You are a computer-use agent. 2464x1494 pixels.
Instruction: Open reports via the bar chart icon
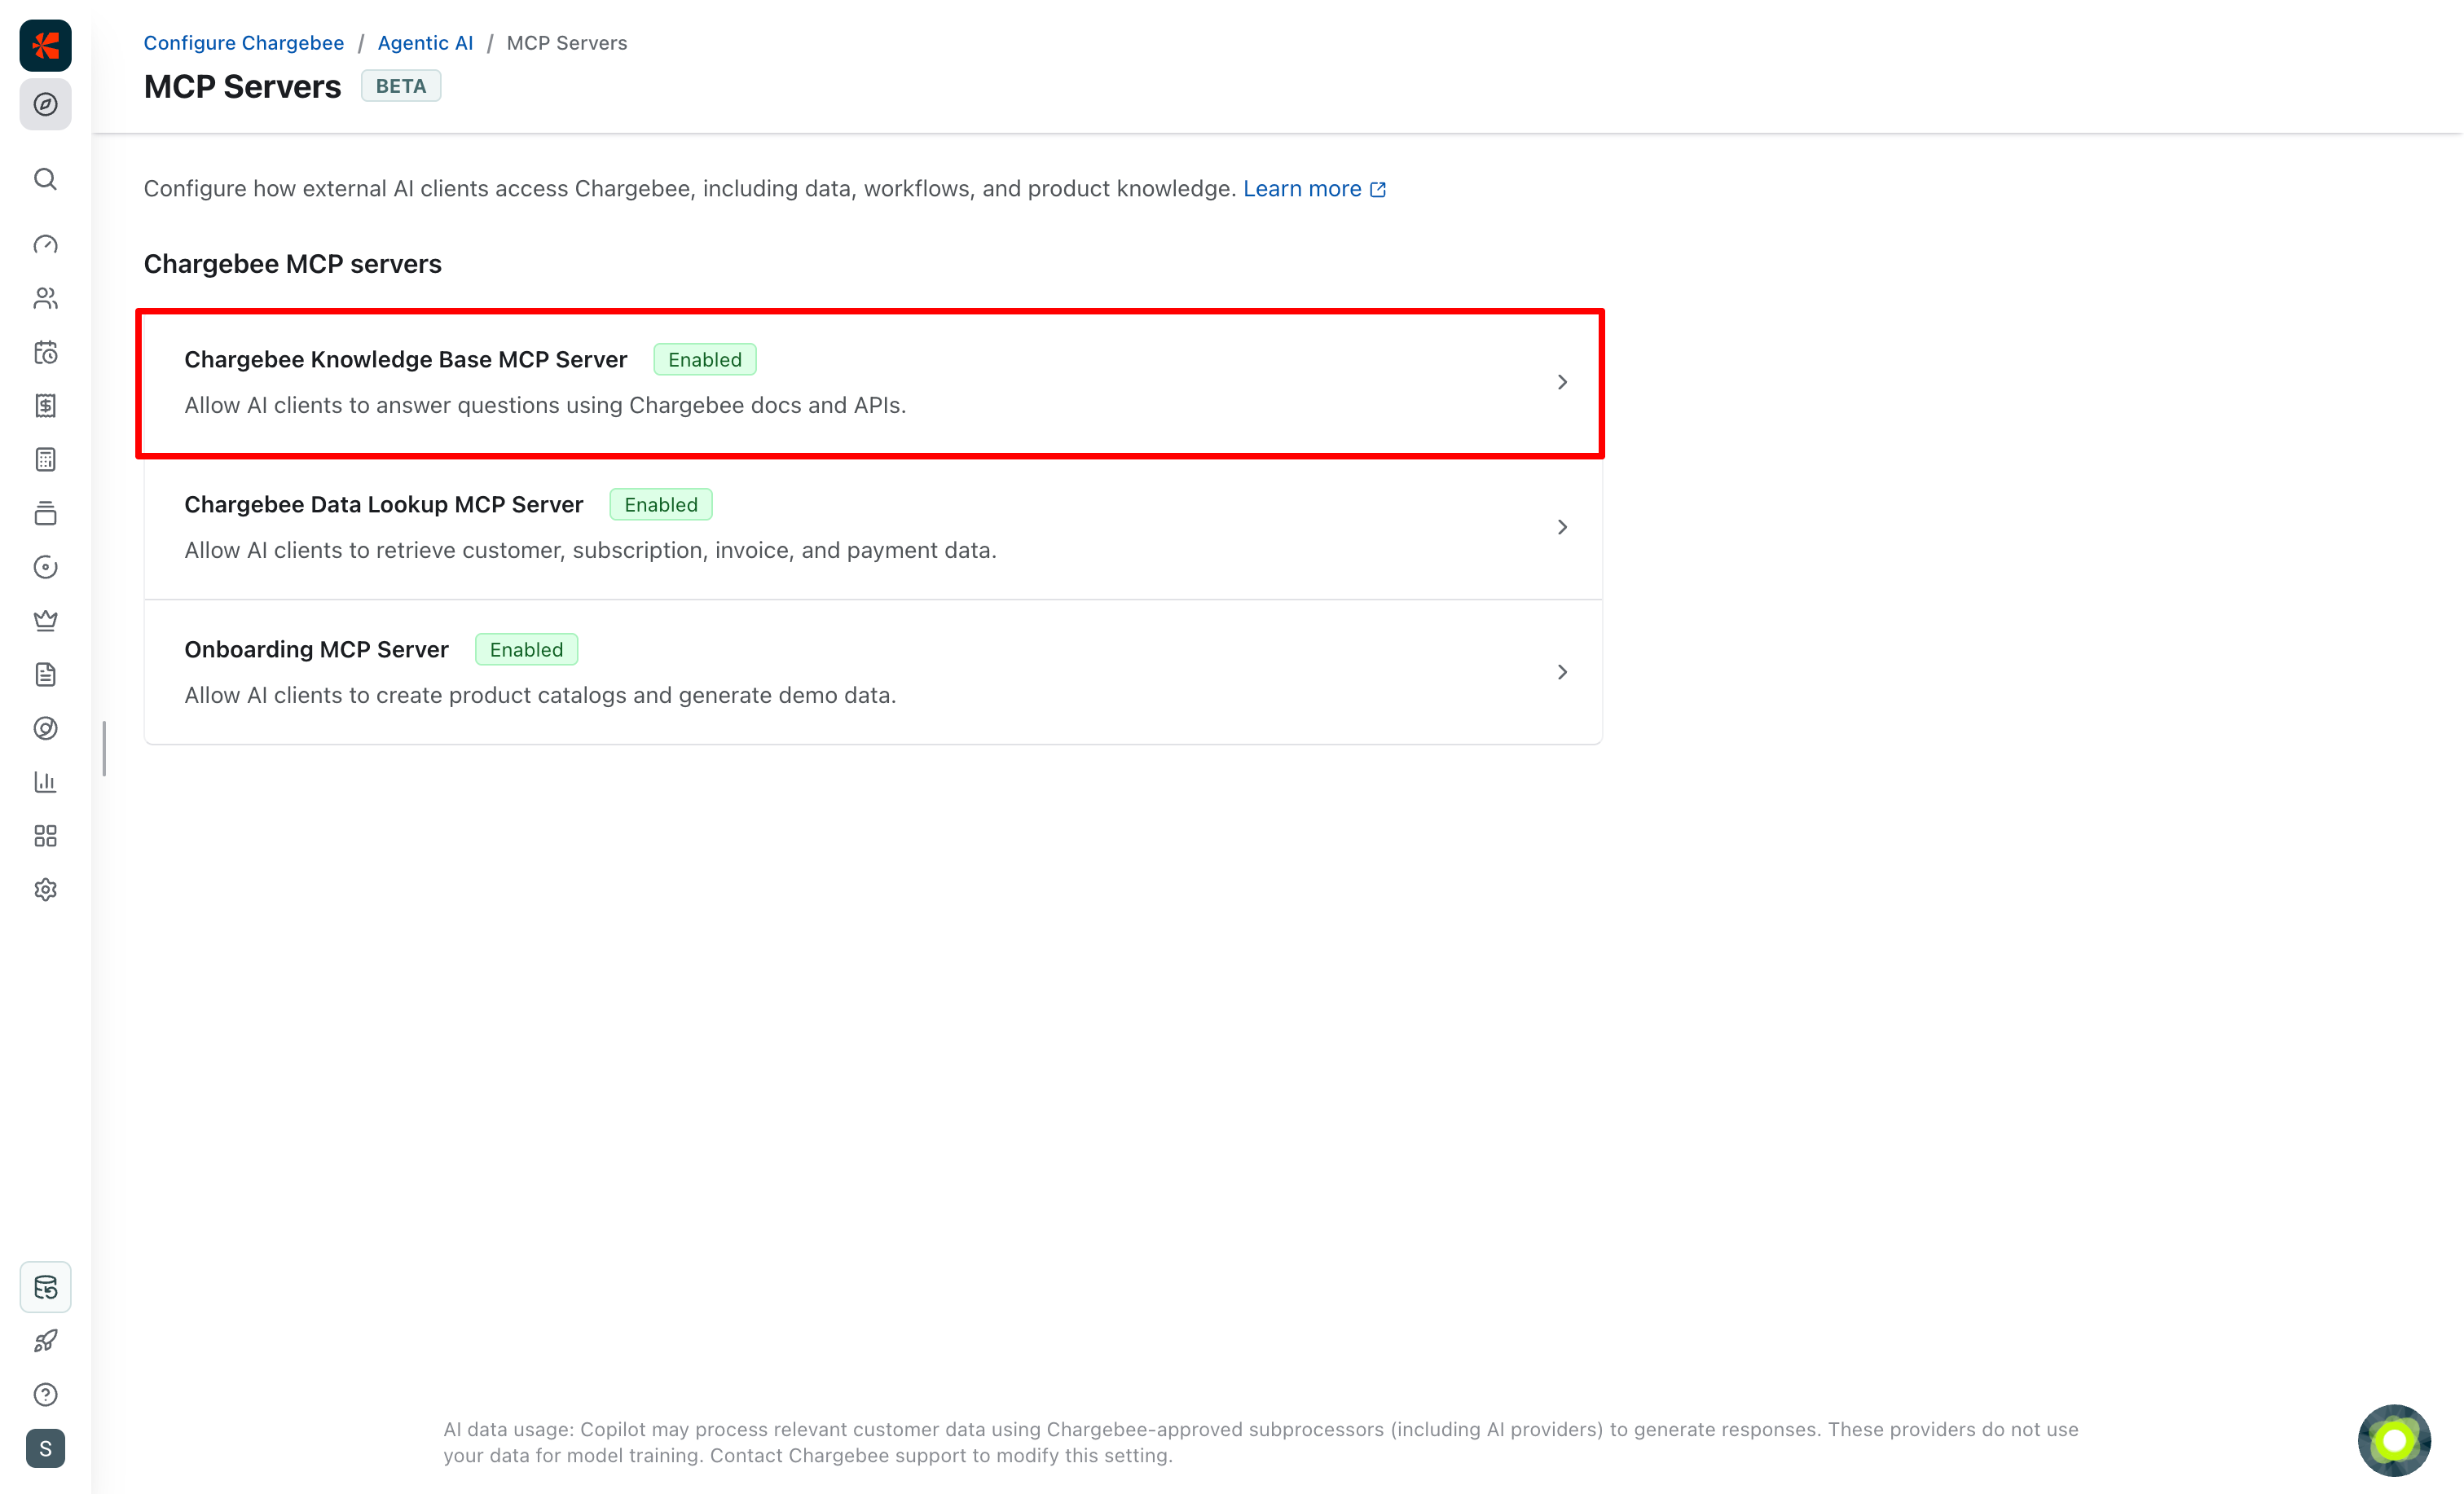pos(46,782)
